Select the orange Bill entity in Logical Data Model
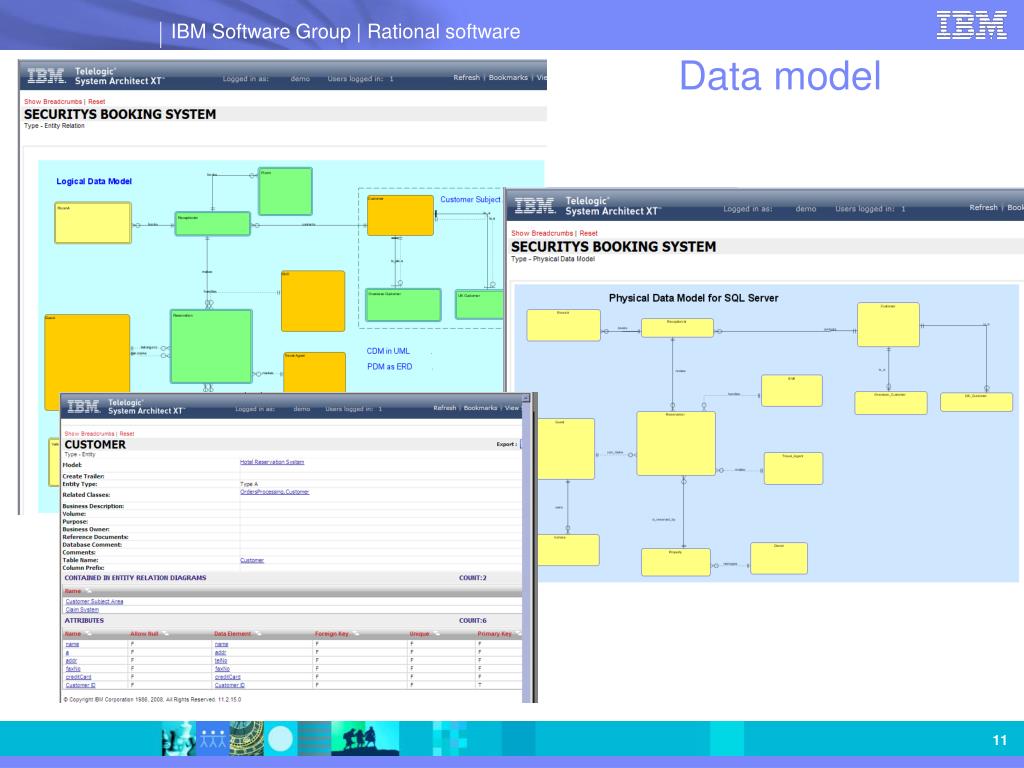The image size is (1024, 768). (313, 301)
